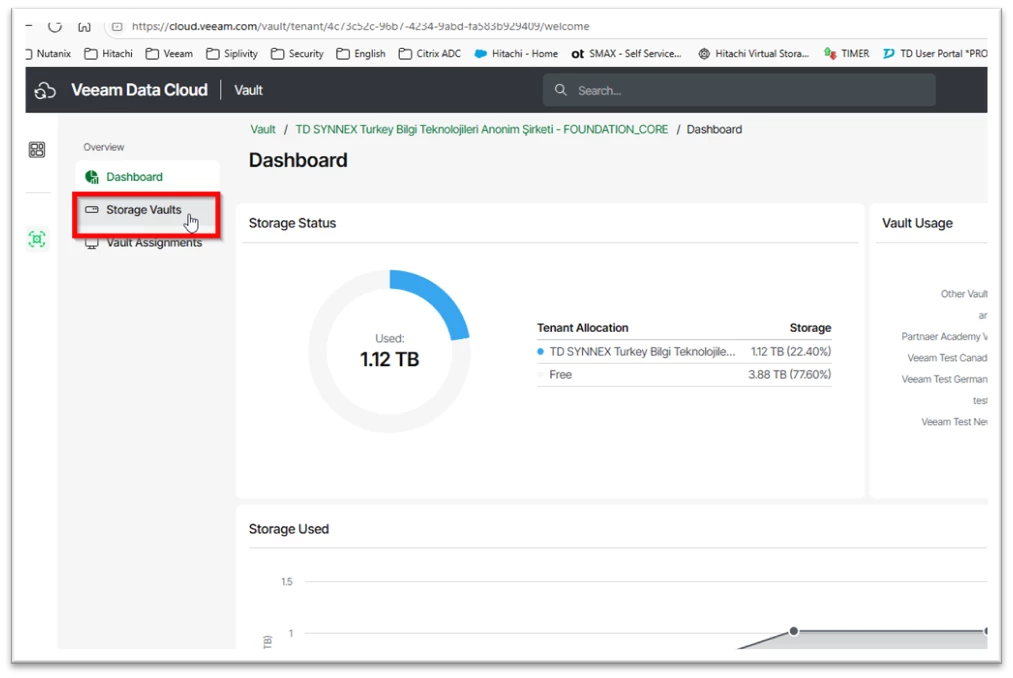Open the Hitachi bookmark folder

point(109,54)
